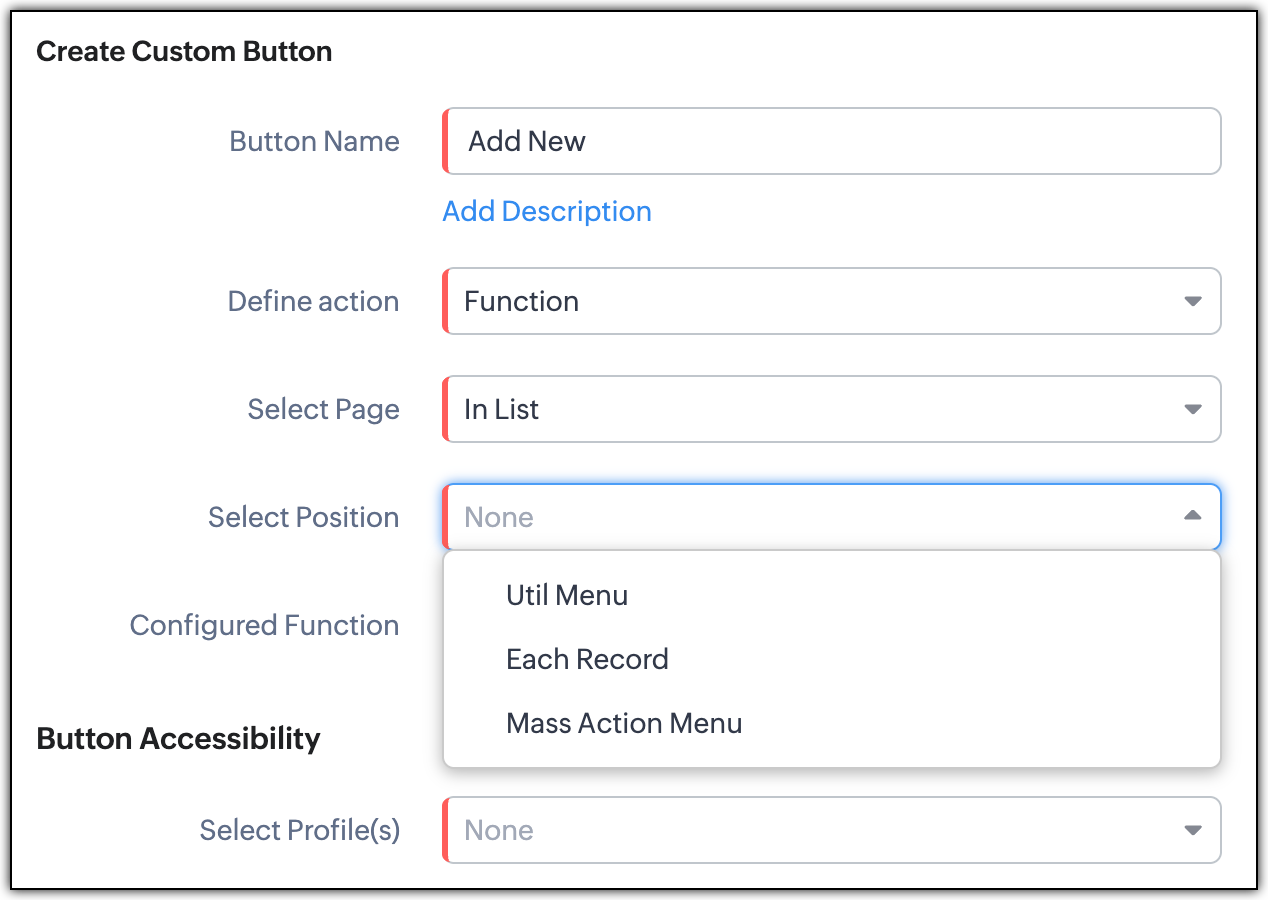Click the Button Name label

[x=314, y=141]
